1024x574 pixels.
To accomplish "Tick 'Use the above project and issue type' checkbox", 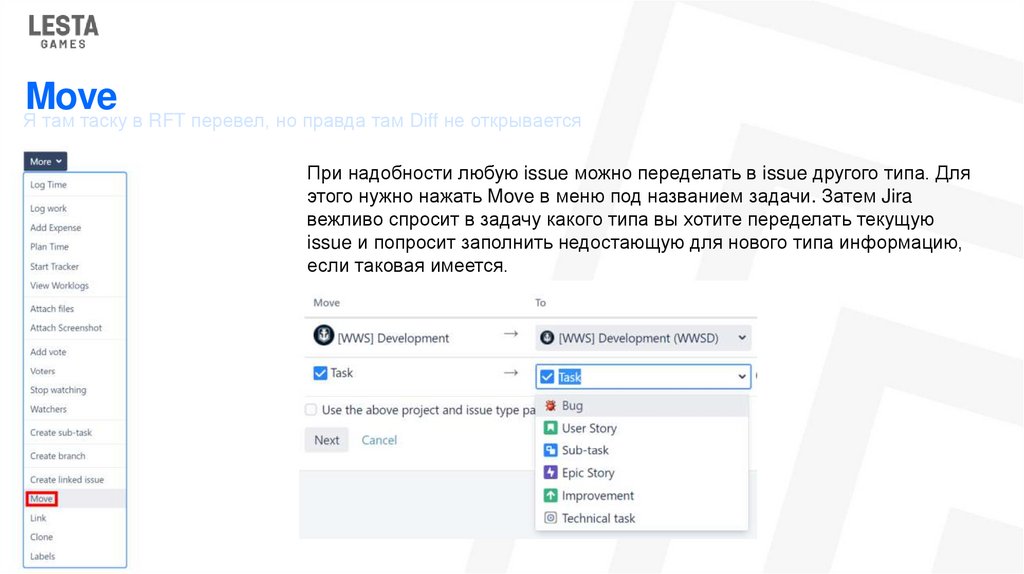I will coord(311,409).
